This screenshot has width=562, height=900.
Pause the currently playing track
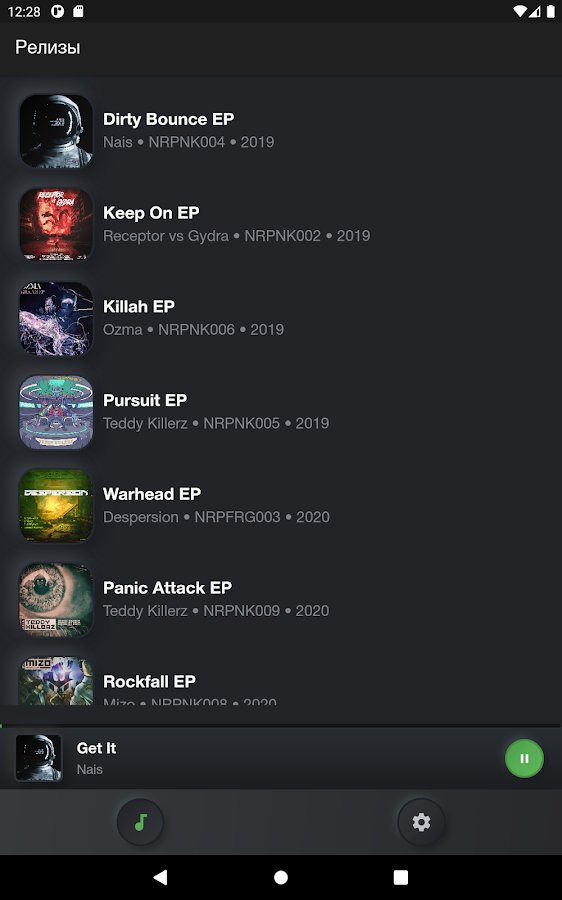tap(524, 758)
